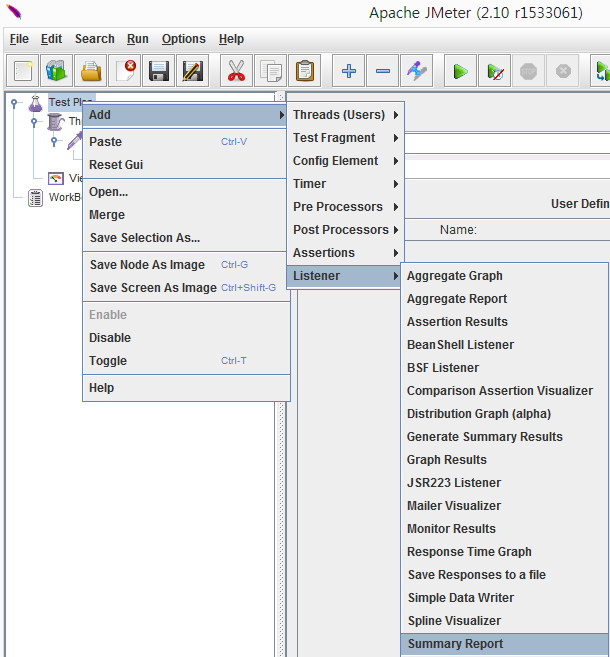Expand the Assertions submenu

[x=345, y=253]
